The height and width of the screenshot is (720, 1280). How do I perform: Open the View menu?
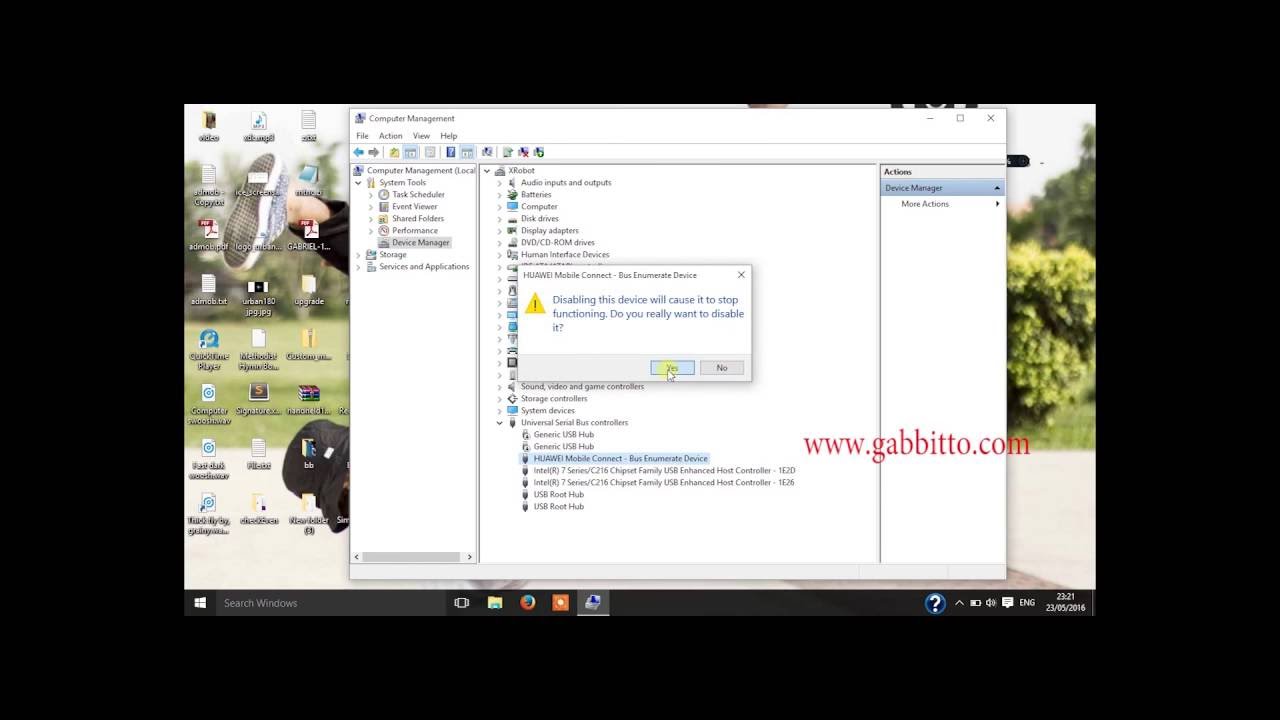tap(421, 136)
